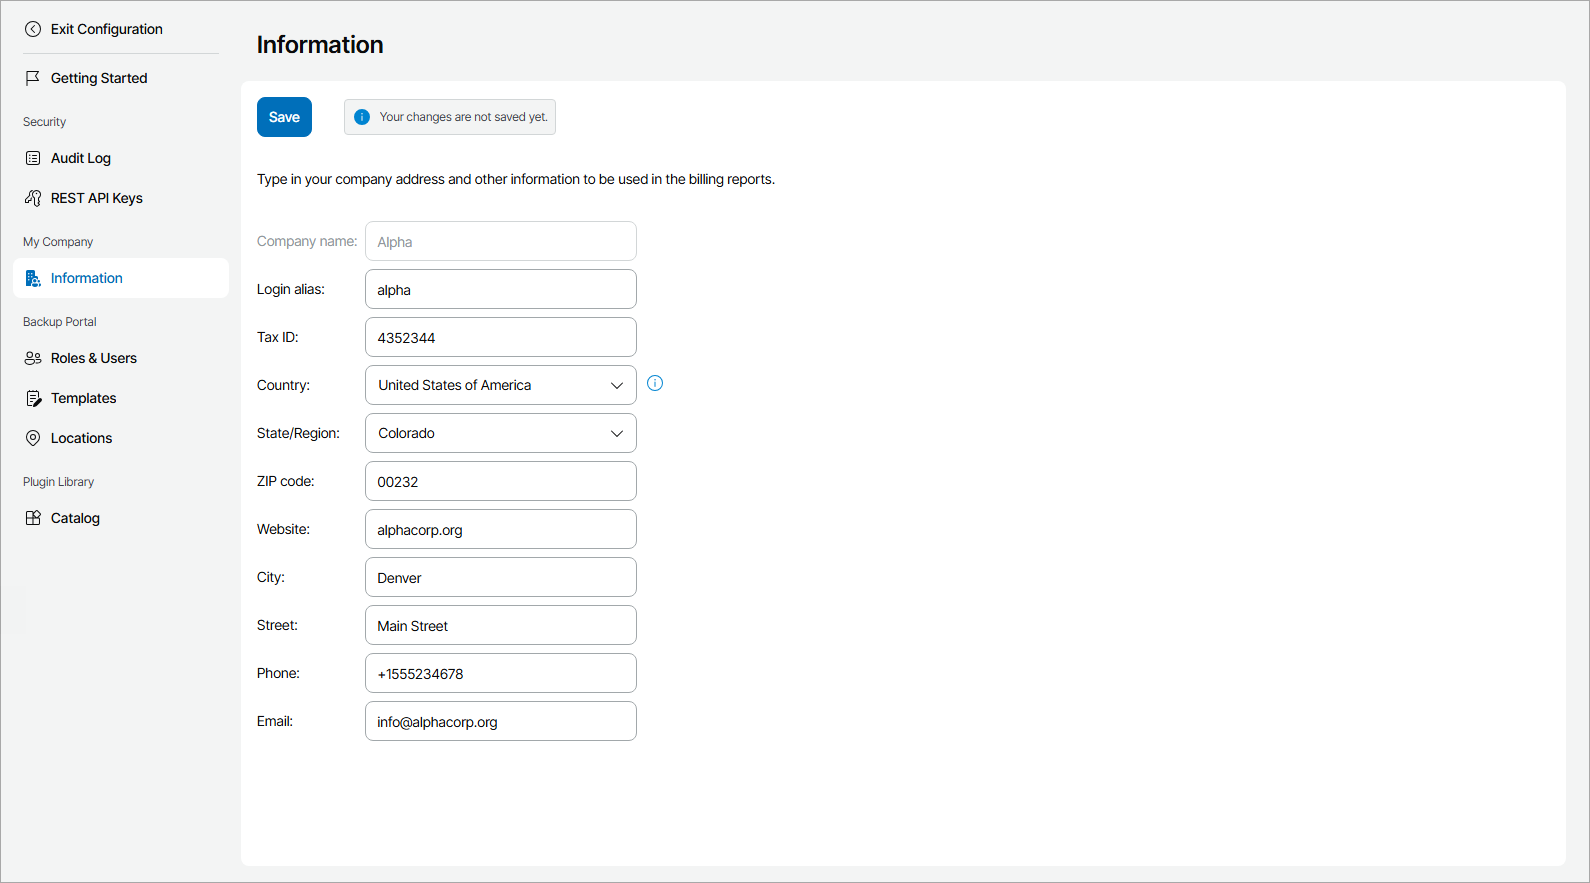
Task: Click the Roles & Users people icon
Action: (33, 358)
